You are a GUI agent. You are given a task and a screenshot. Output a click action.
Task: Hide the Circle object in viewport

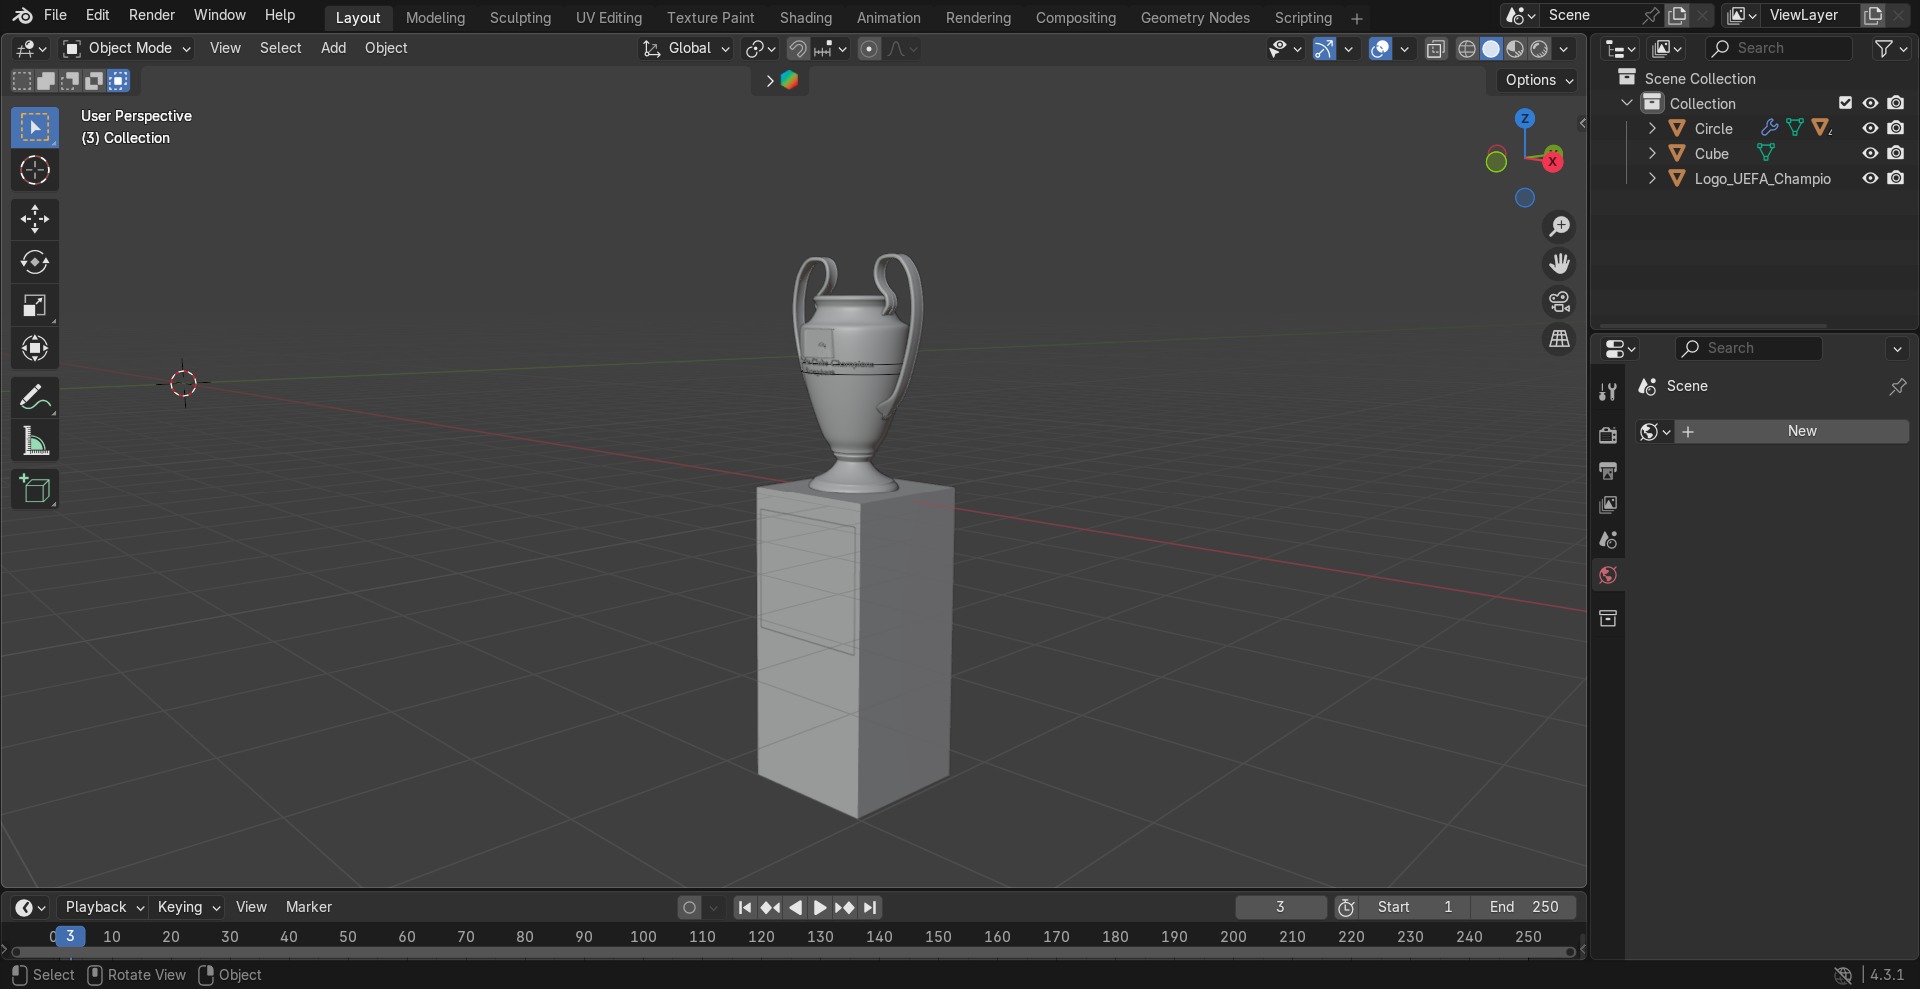(x=1870, y=128)
